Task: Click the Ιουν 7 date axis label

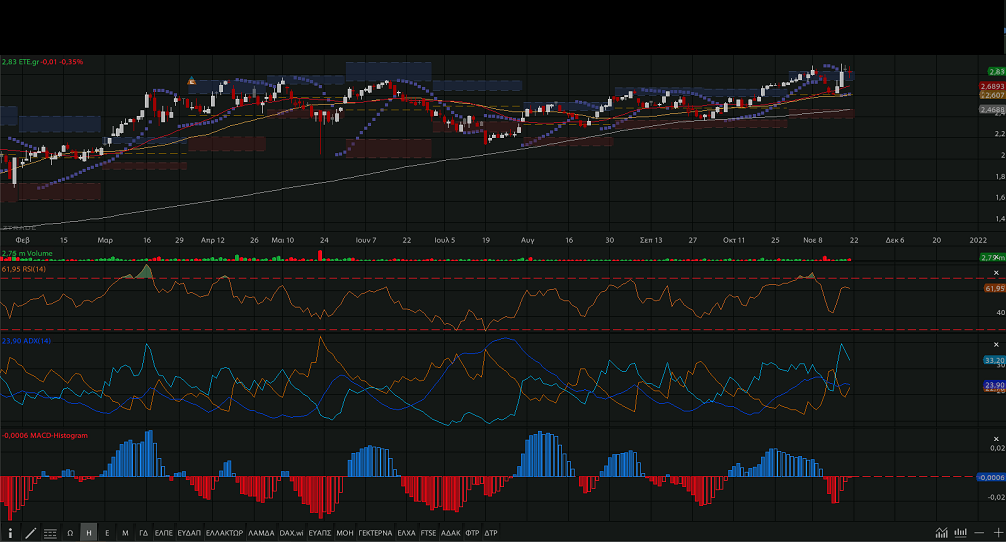Action: pyautogui.click(x=366, y=240)
